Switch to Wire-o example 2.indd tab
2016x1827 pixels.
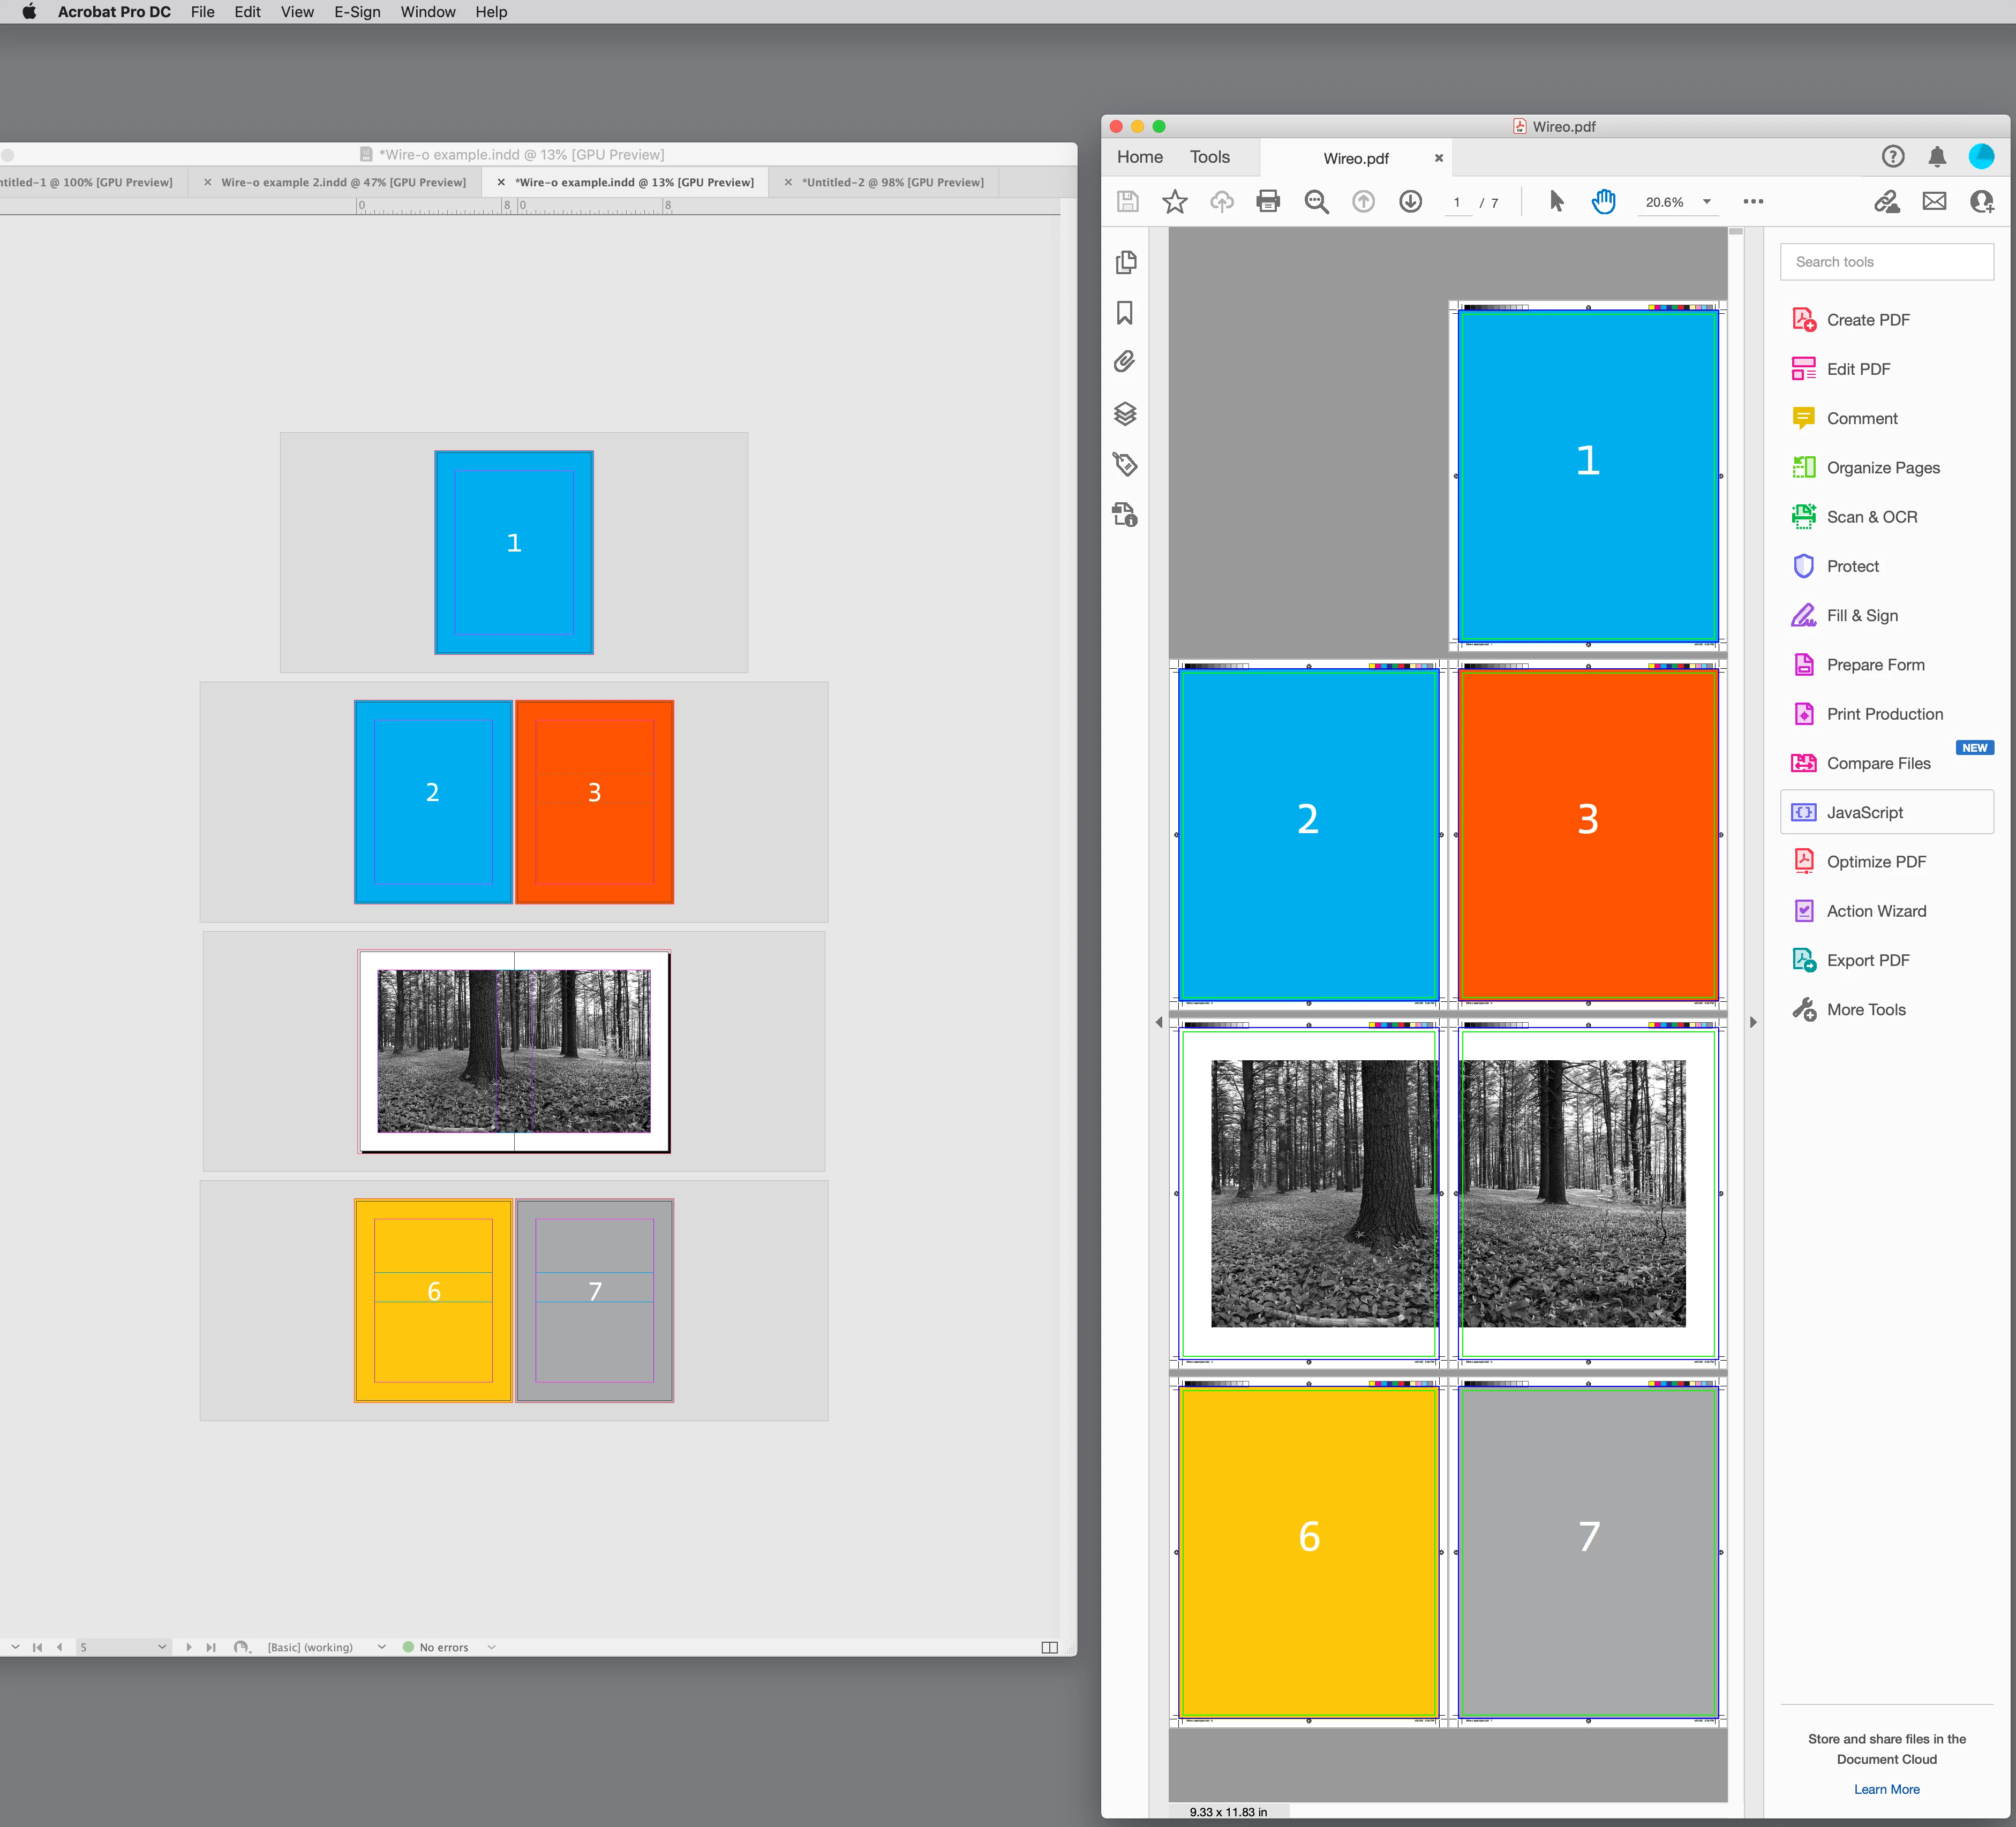pos(343,182)
